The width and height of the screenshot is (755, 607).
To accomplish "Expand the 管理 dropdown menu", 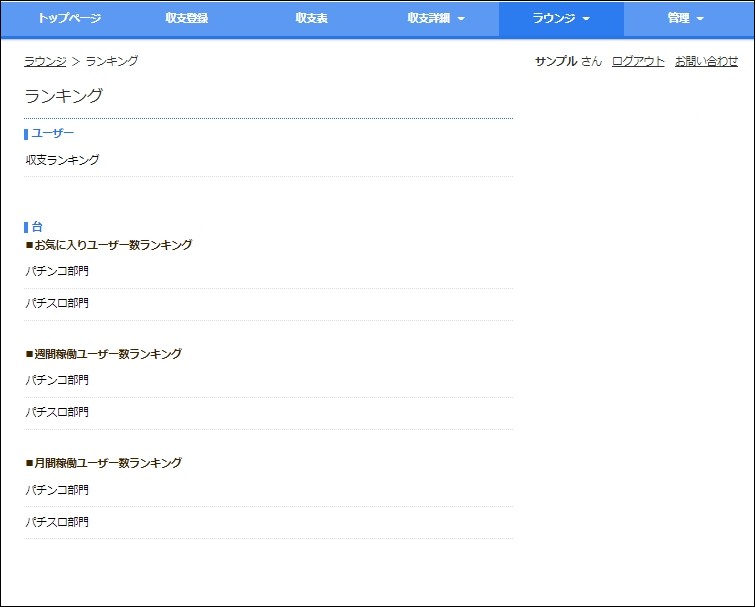I will click(x=686, y=18).
